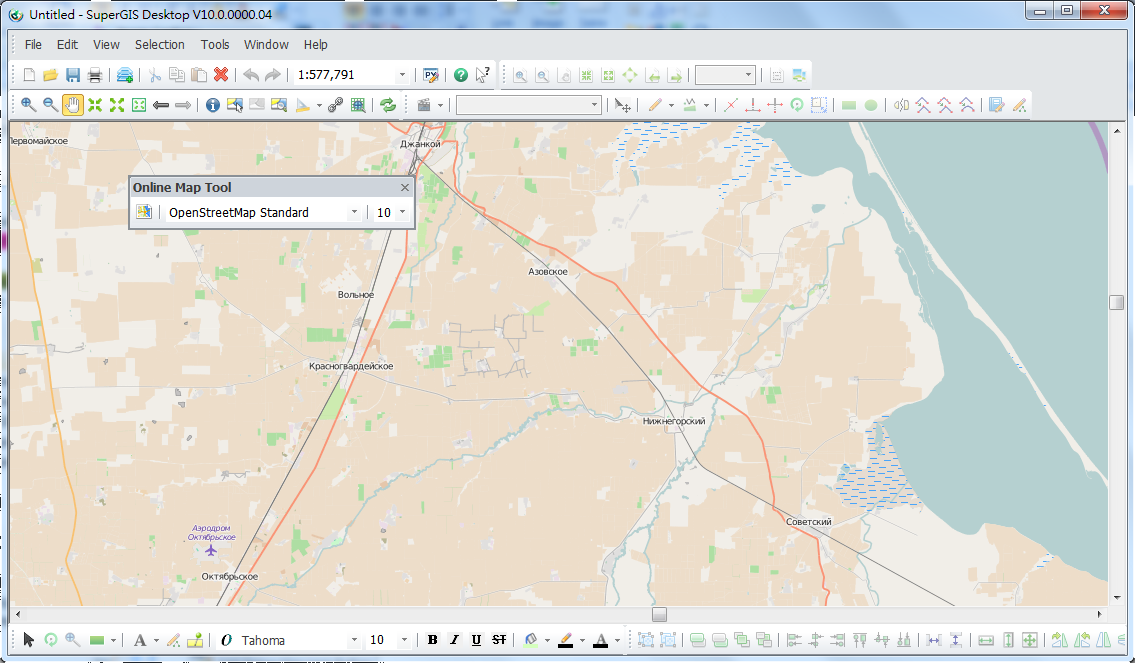
Task: Go to previous extent with left arrow
Action: (161, 105)
